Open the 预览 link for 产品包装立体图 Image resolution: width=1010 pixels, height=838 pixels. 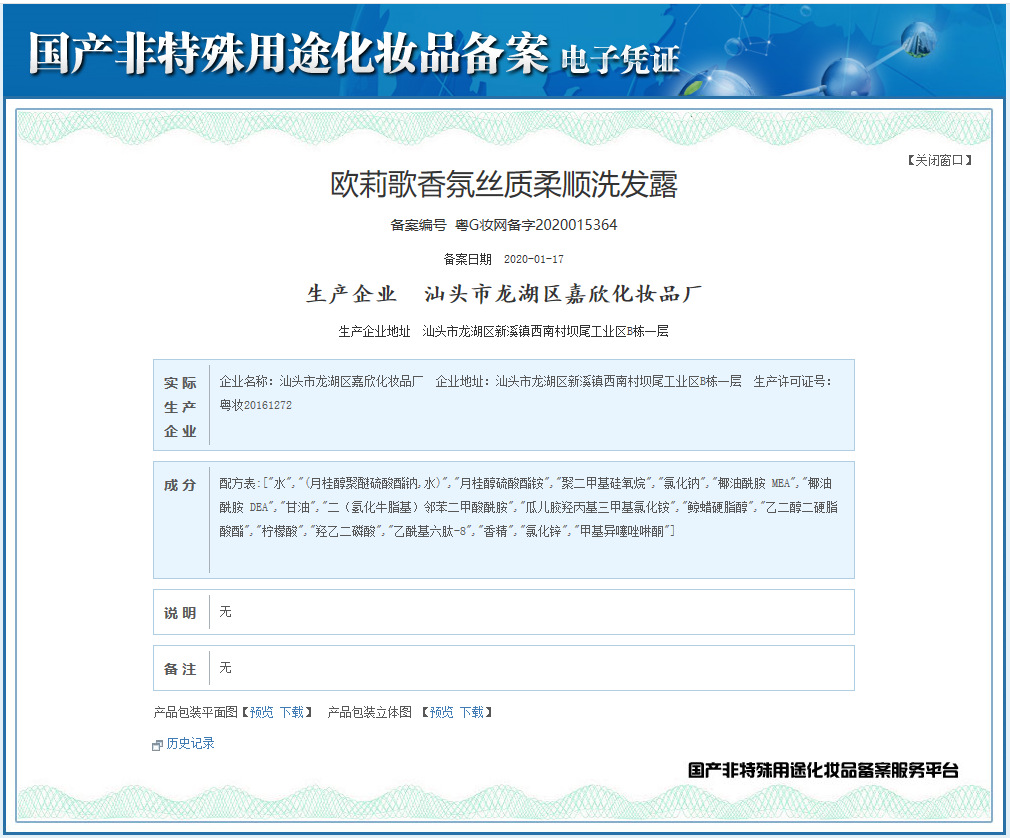click(x=442, y=712)
